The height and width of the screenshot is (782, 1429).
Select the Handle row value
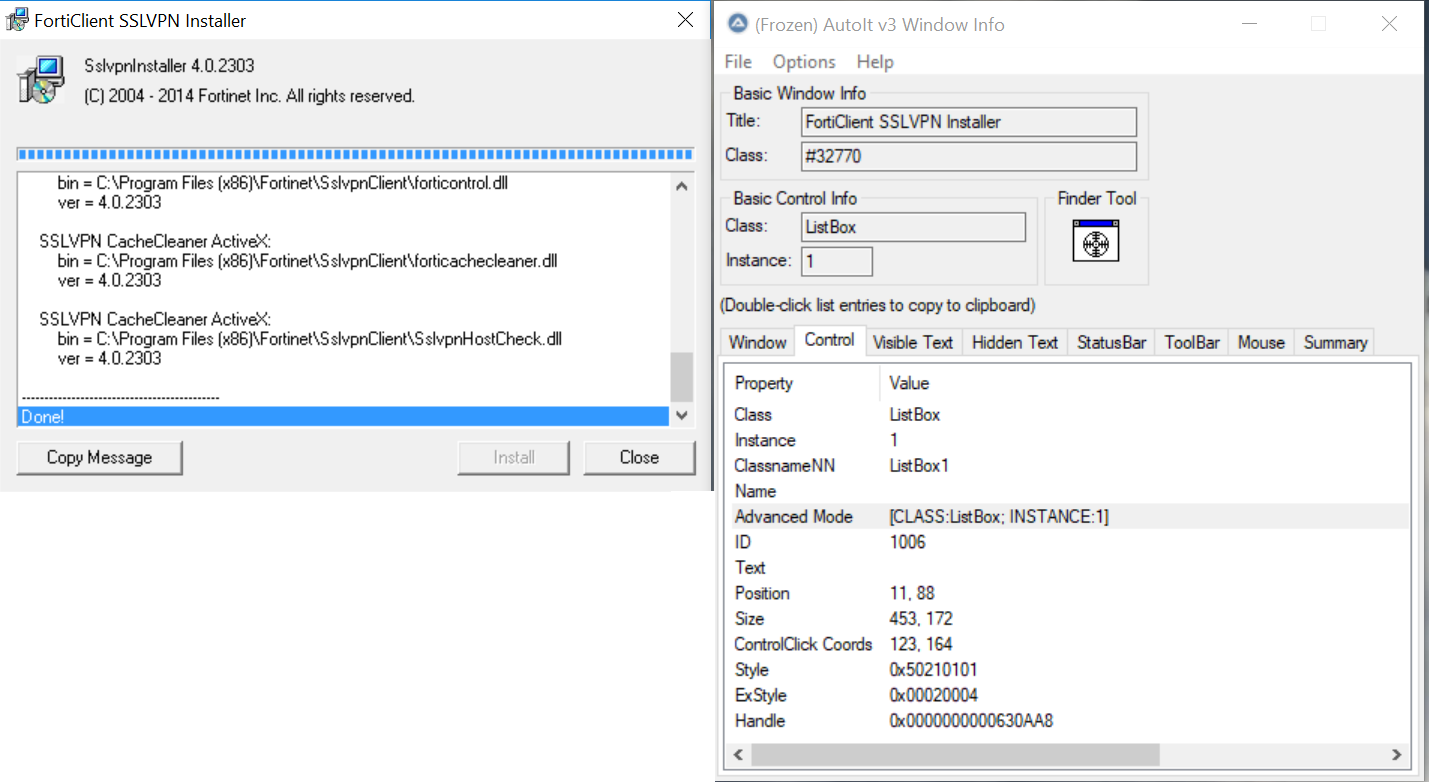971,721
